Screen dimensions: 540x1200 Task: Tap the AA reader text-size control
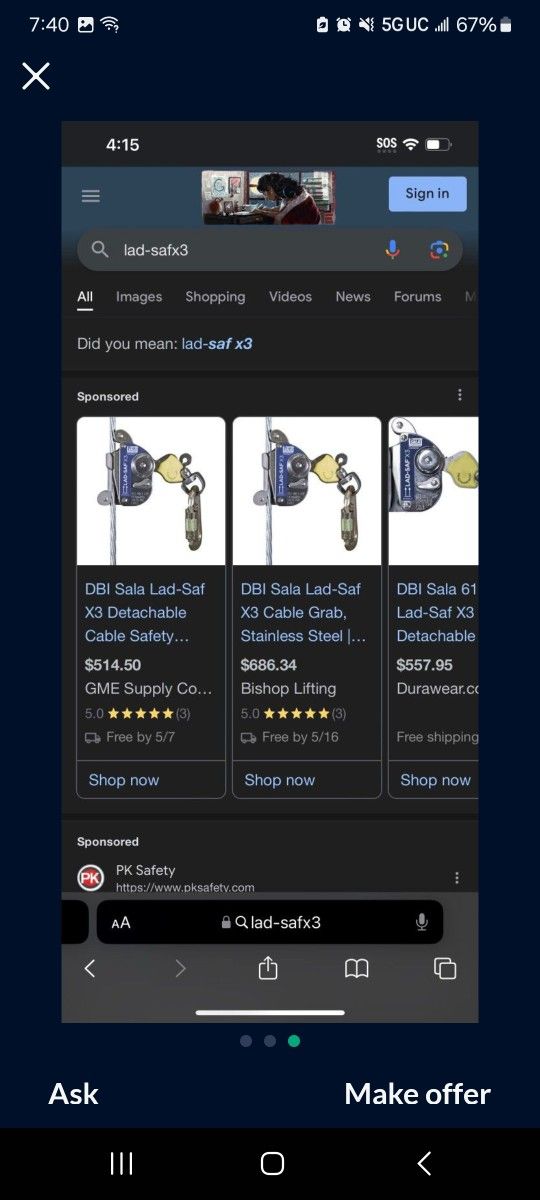pos(121,923)
